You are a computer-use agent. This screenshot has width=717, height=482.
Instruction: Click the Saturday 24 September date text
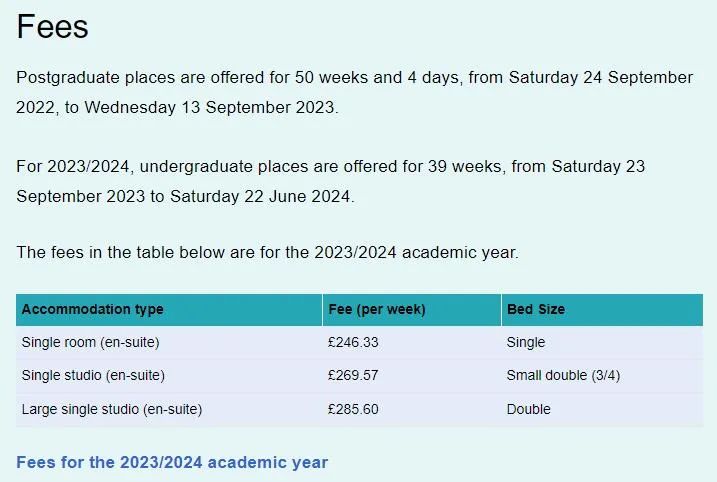tap(601, 77)
